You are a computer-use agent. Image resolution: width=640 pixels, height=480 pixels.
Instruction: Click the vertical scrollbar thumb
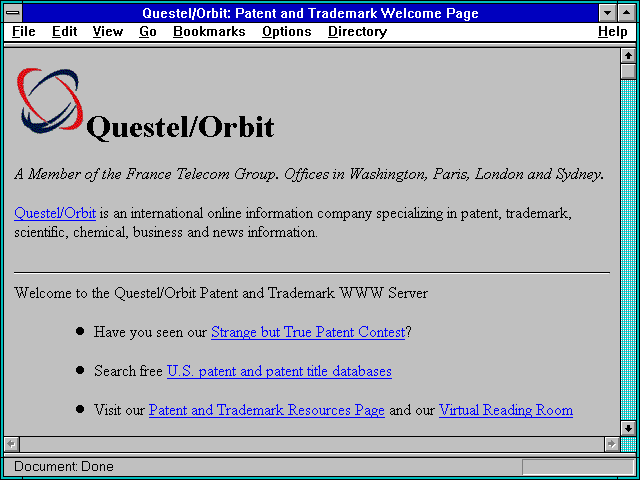click(x=628, y=71)
